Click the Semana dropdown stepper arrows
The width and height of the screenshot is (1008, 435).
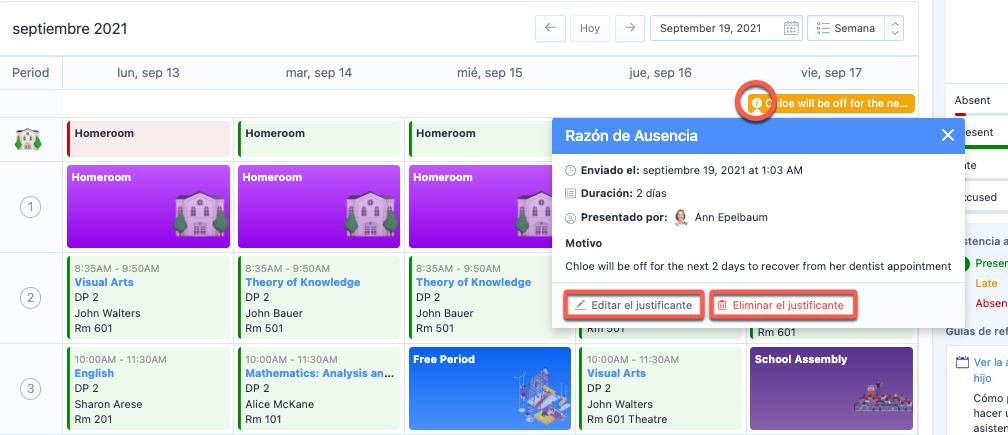tap(894, 29)
